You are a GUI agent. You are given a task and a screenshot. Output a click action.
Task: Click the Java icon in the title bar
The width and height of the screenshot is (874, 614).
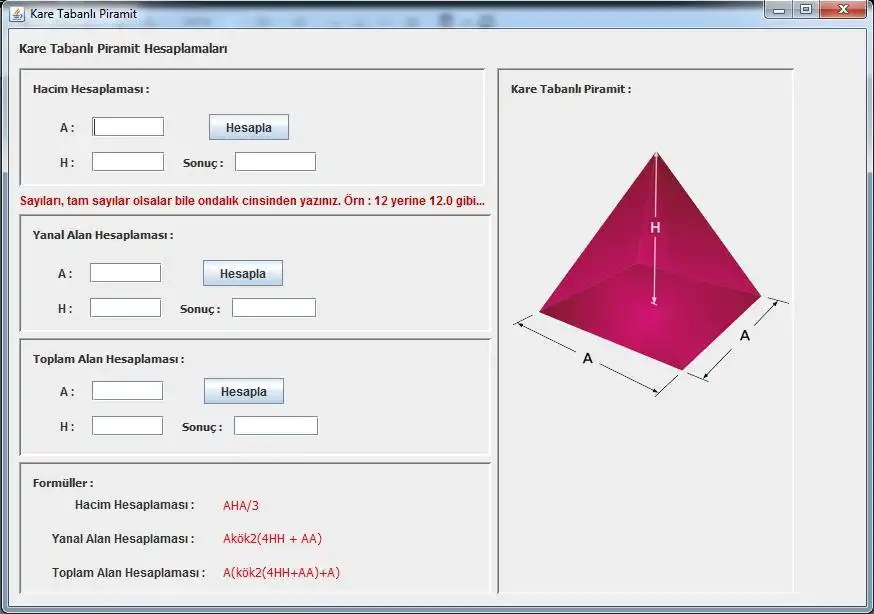pyautogui.click(x=17, y=13)
